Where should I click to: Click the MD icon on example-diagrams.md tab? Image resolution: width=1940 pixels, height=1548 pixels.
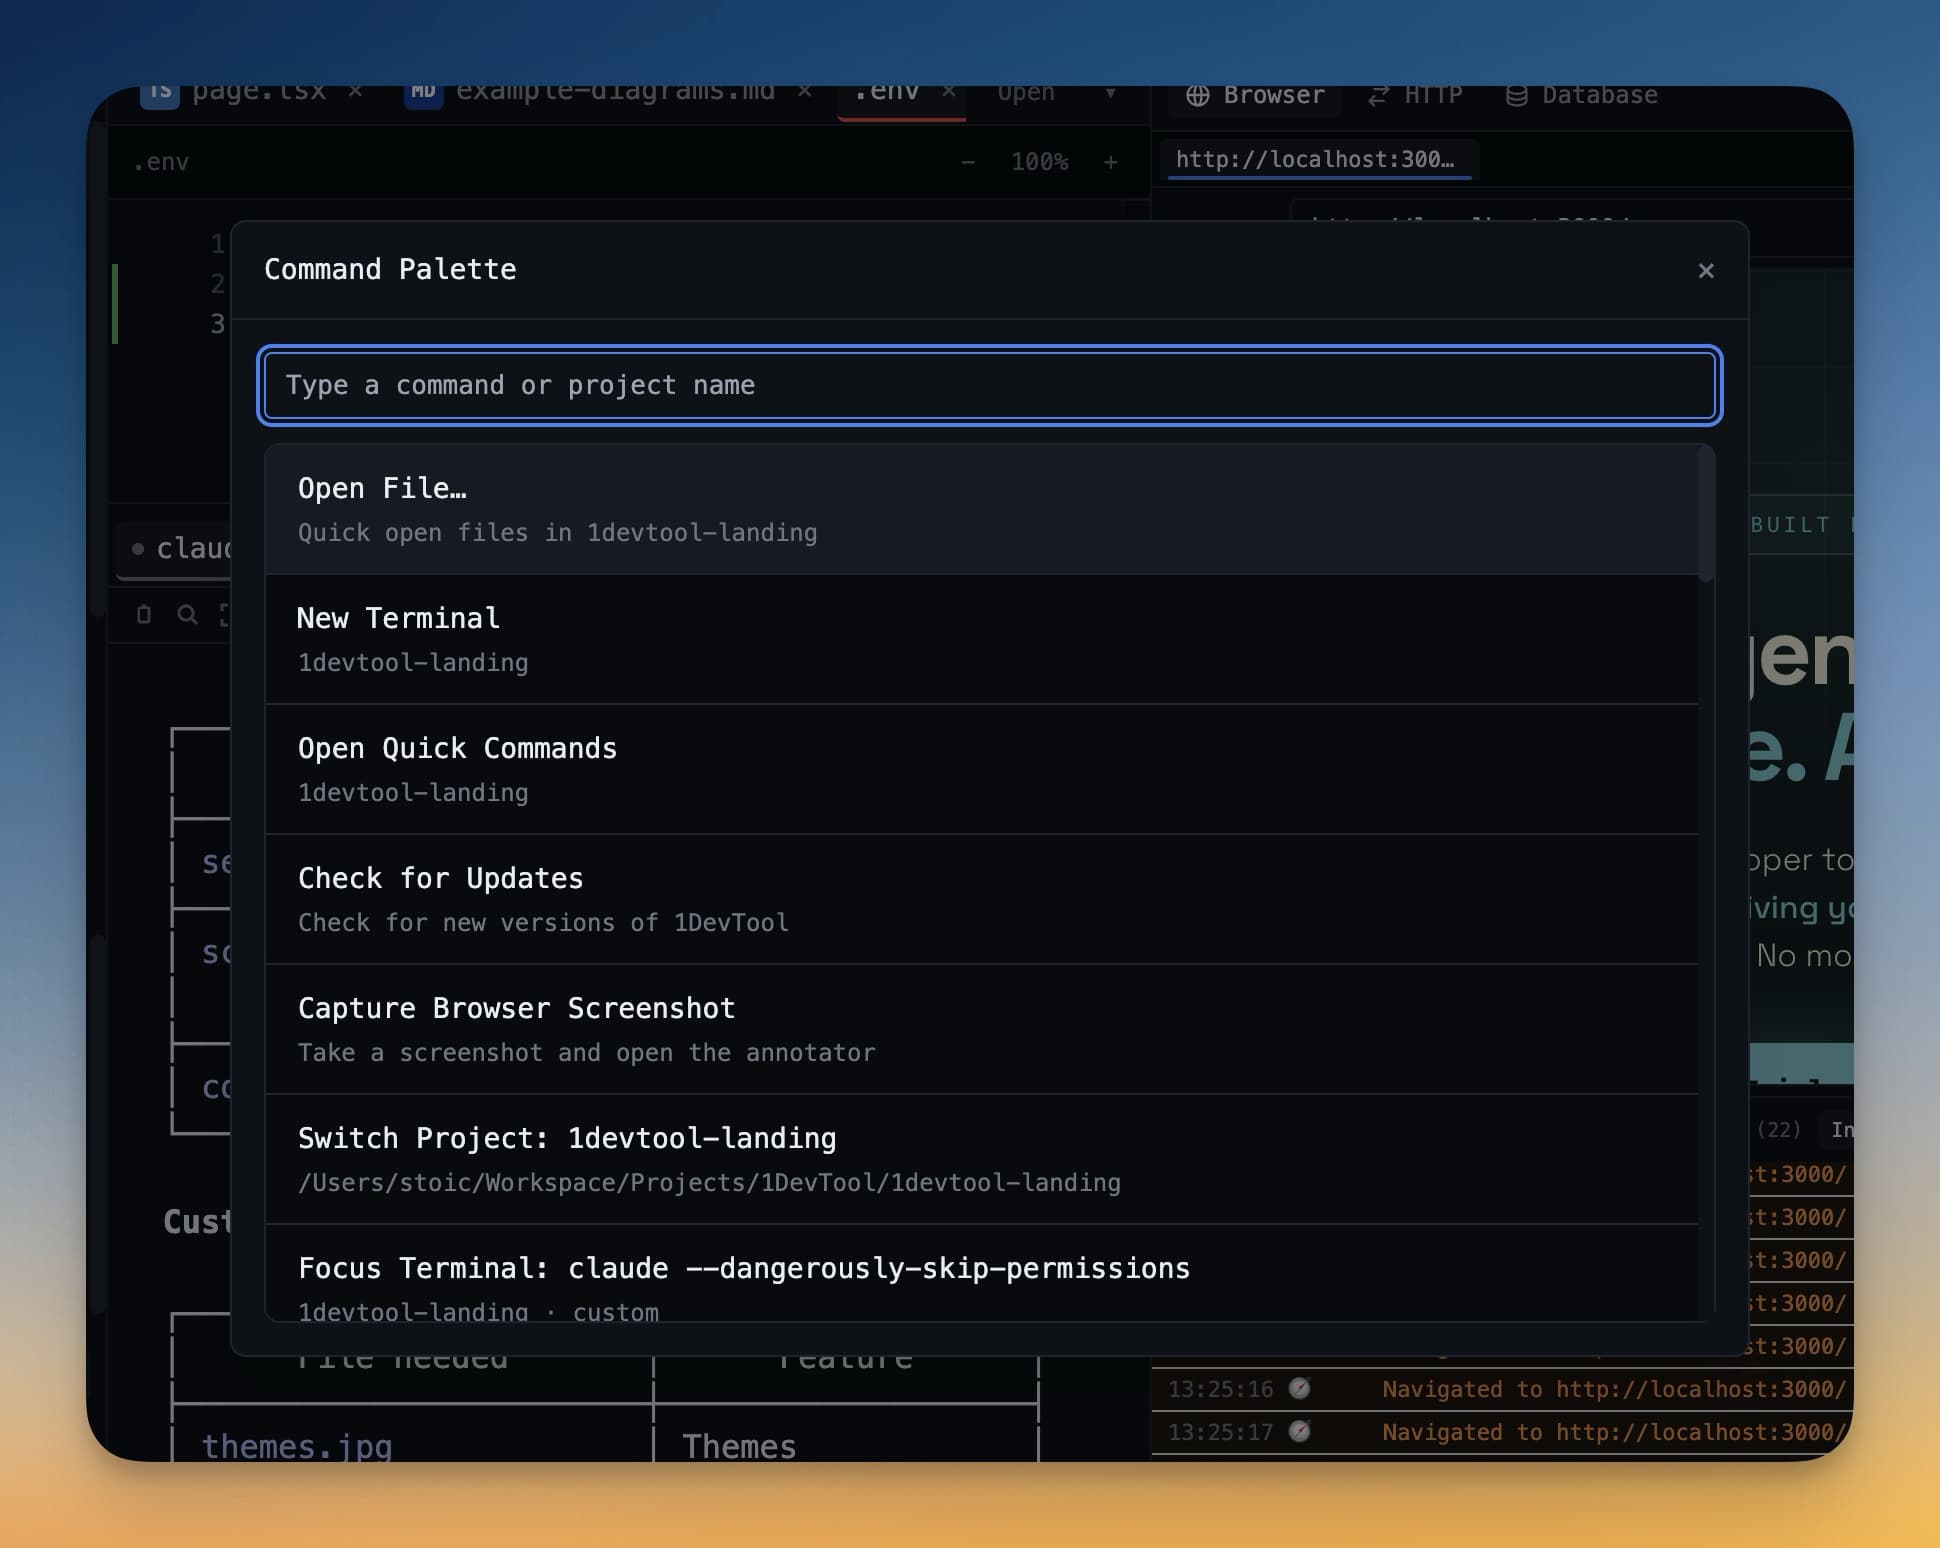(424, 92)
